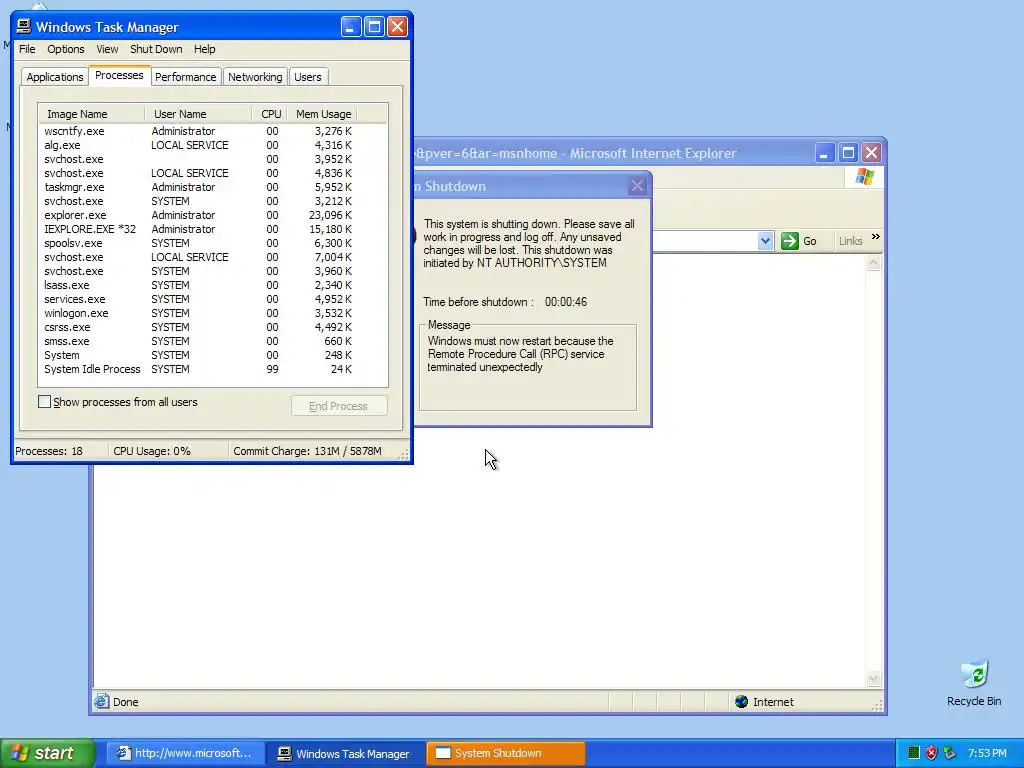Click the Internet Explorer window title bar
The height and width of the screenshot is (768, 1024).
(614, 153)
